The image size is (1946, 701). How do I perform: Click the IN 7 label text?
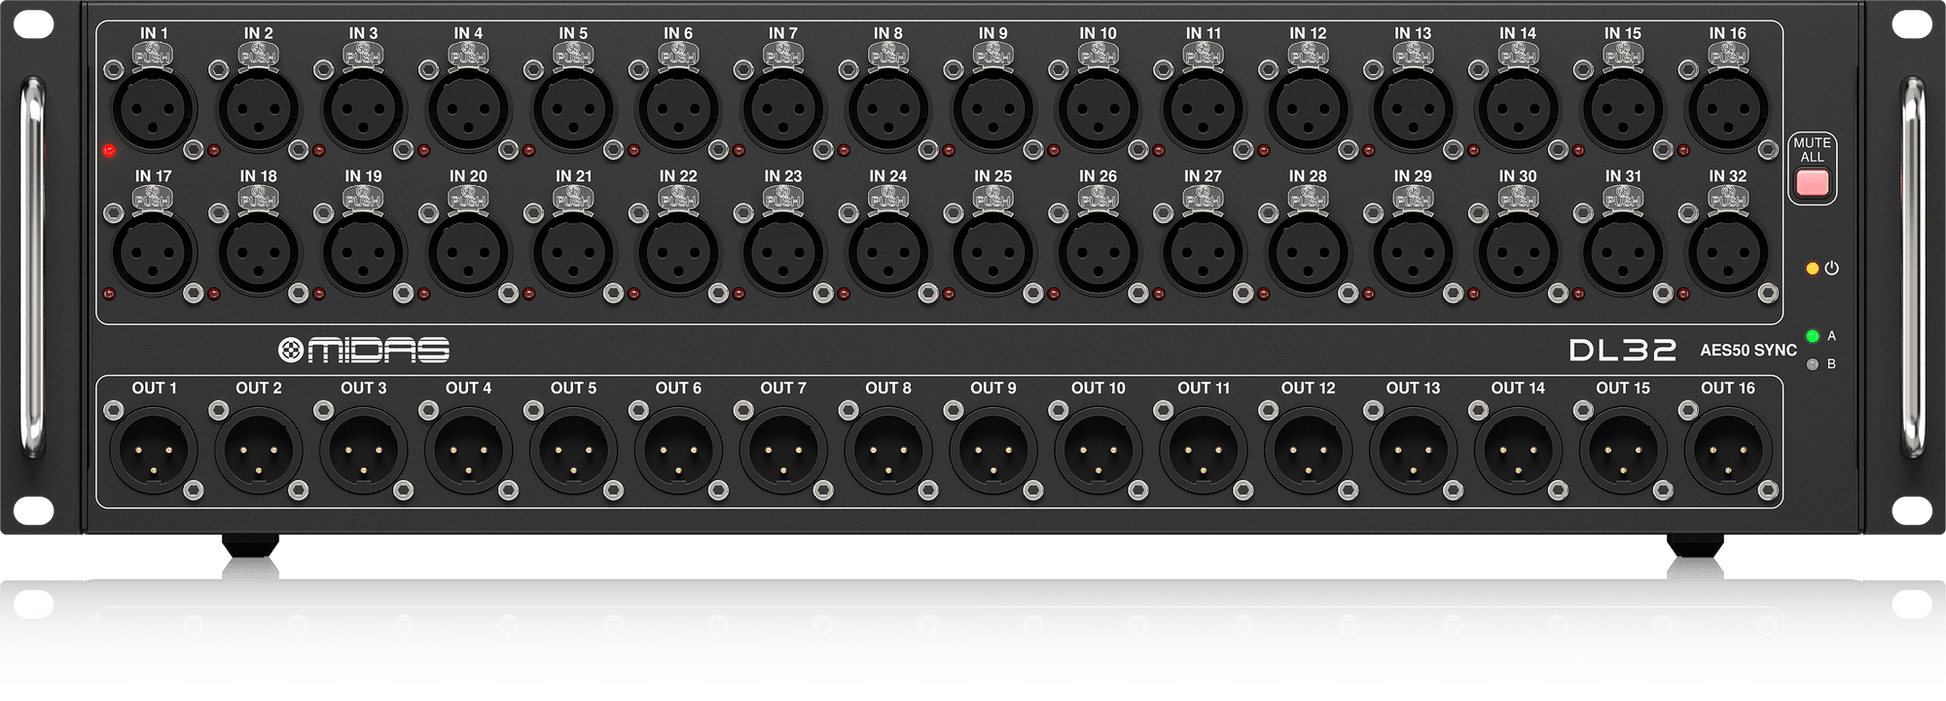784,33
